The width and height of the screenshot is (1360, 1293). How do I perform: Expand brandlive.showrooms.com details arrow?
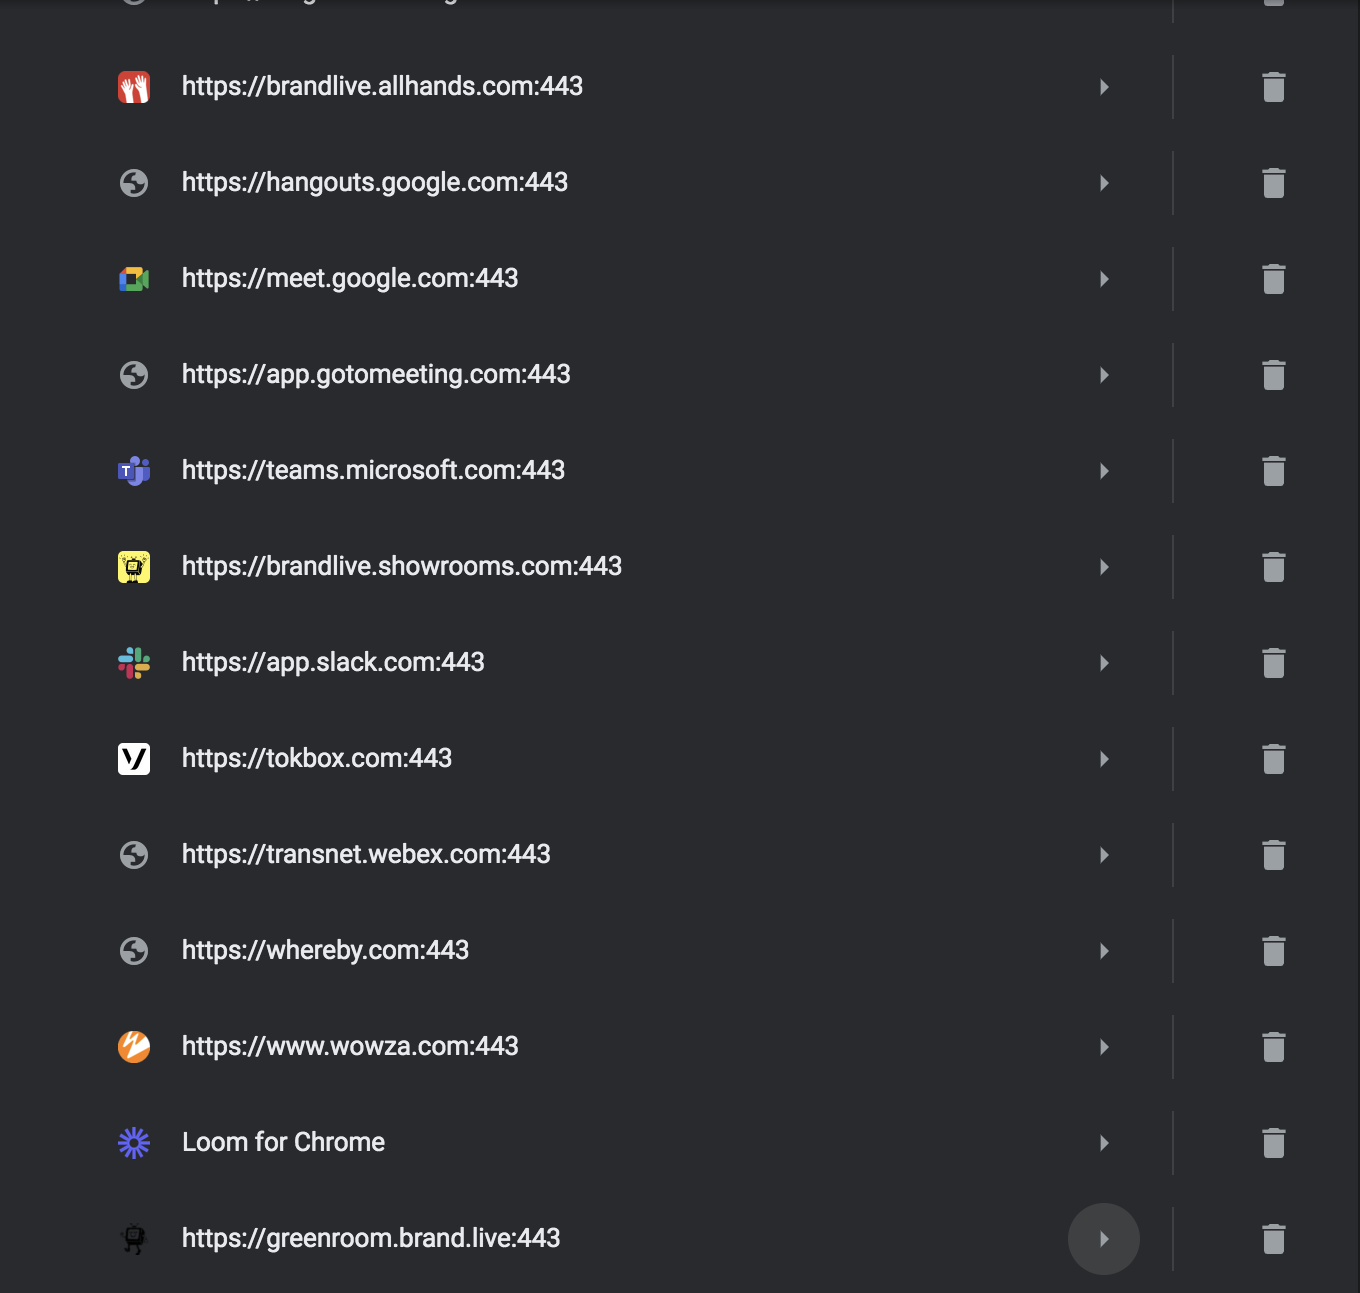[1104, 567]
